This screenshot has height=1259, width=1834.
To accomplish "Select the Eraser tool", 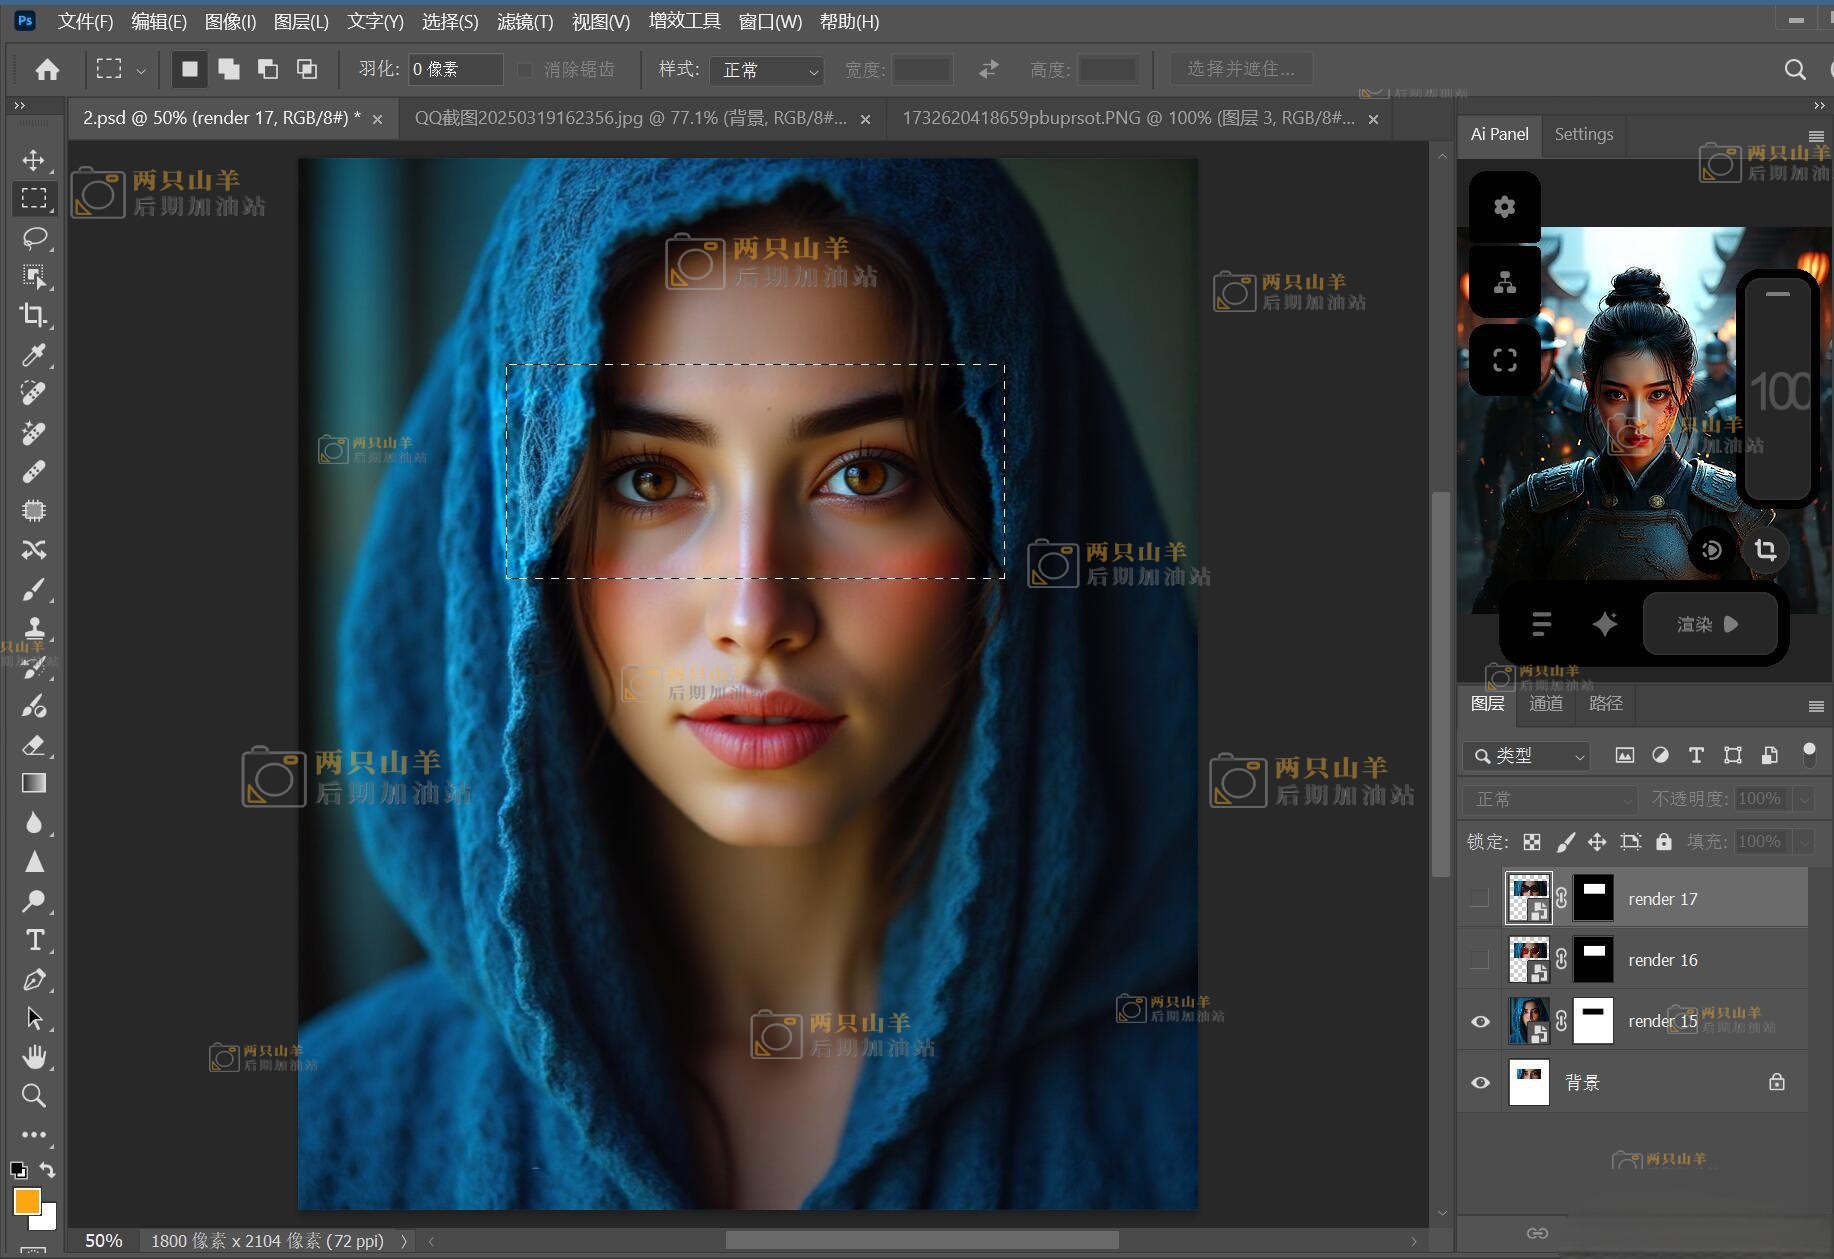I will click(x=33, y=745).
